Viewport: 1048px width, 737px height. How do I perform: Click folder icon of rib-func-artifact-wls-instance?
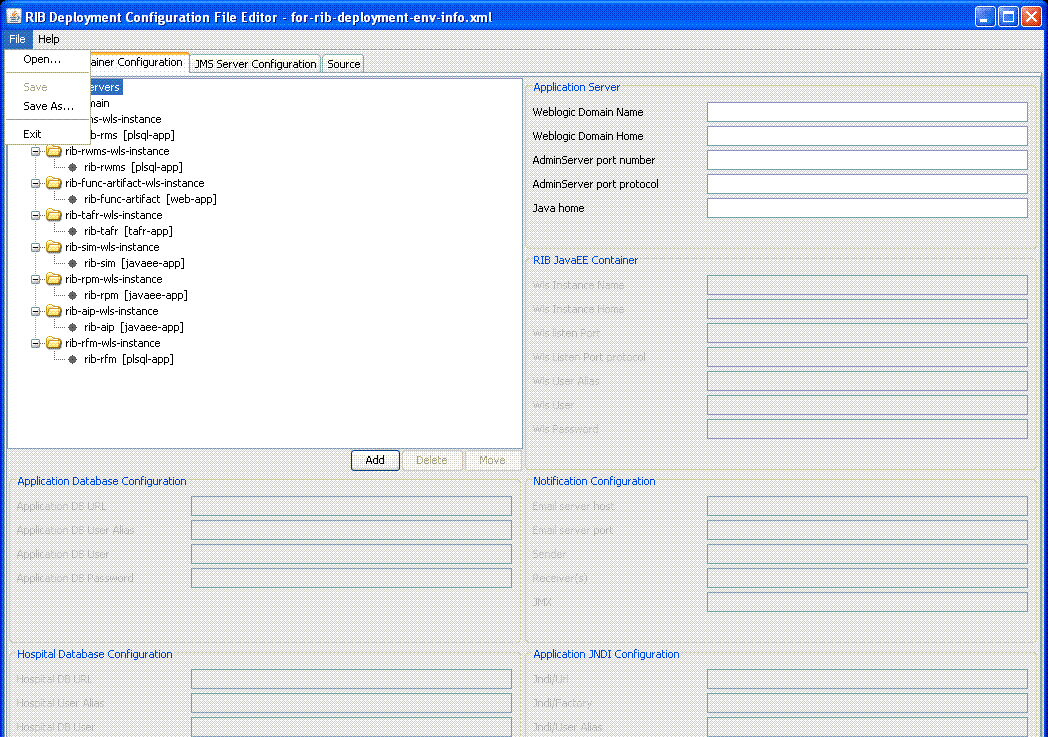[x=53, y=184]
